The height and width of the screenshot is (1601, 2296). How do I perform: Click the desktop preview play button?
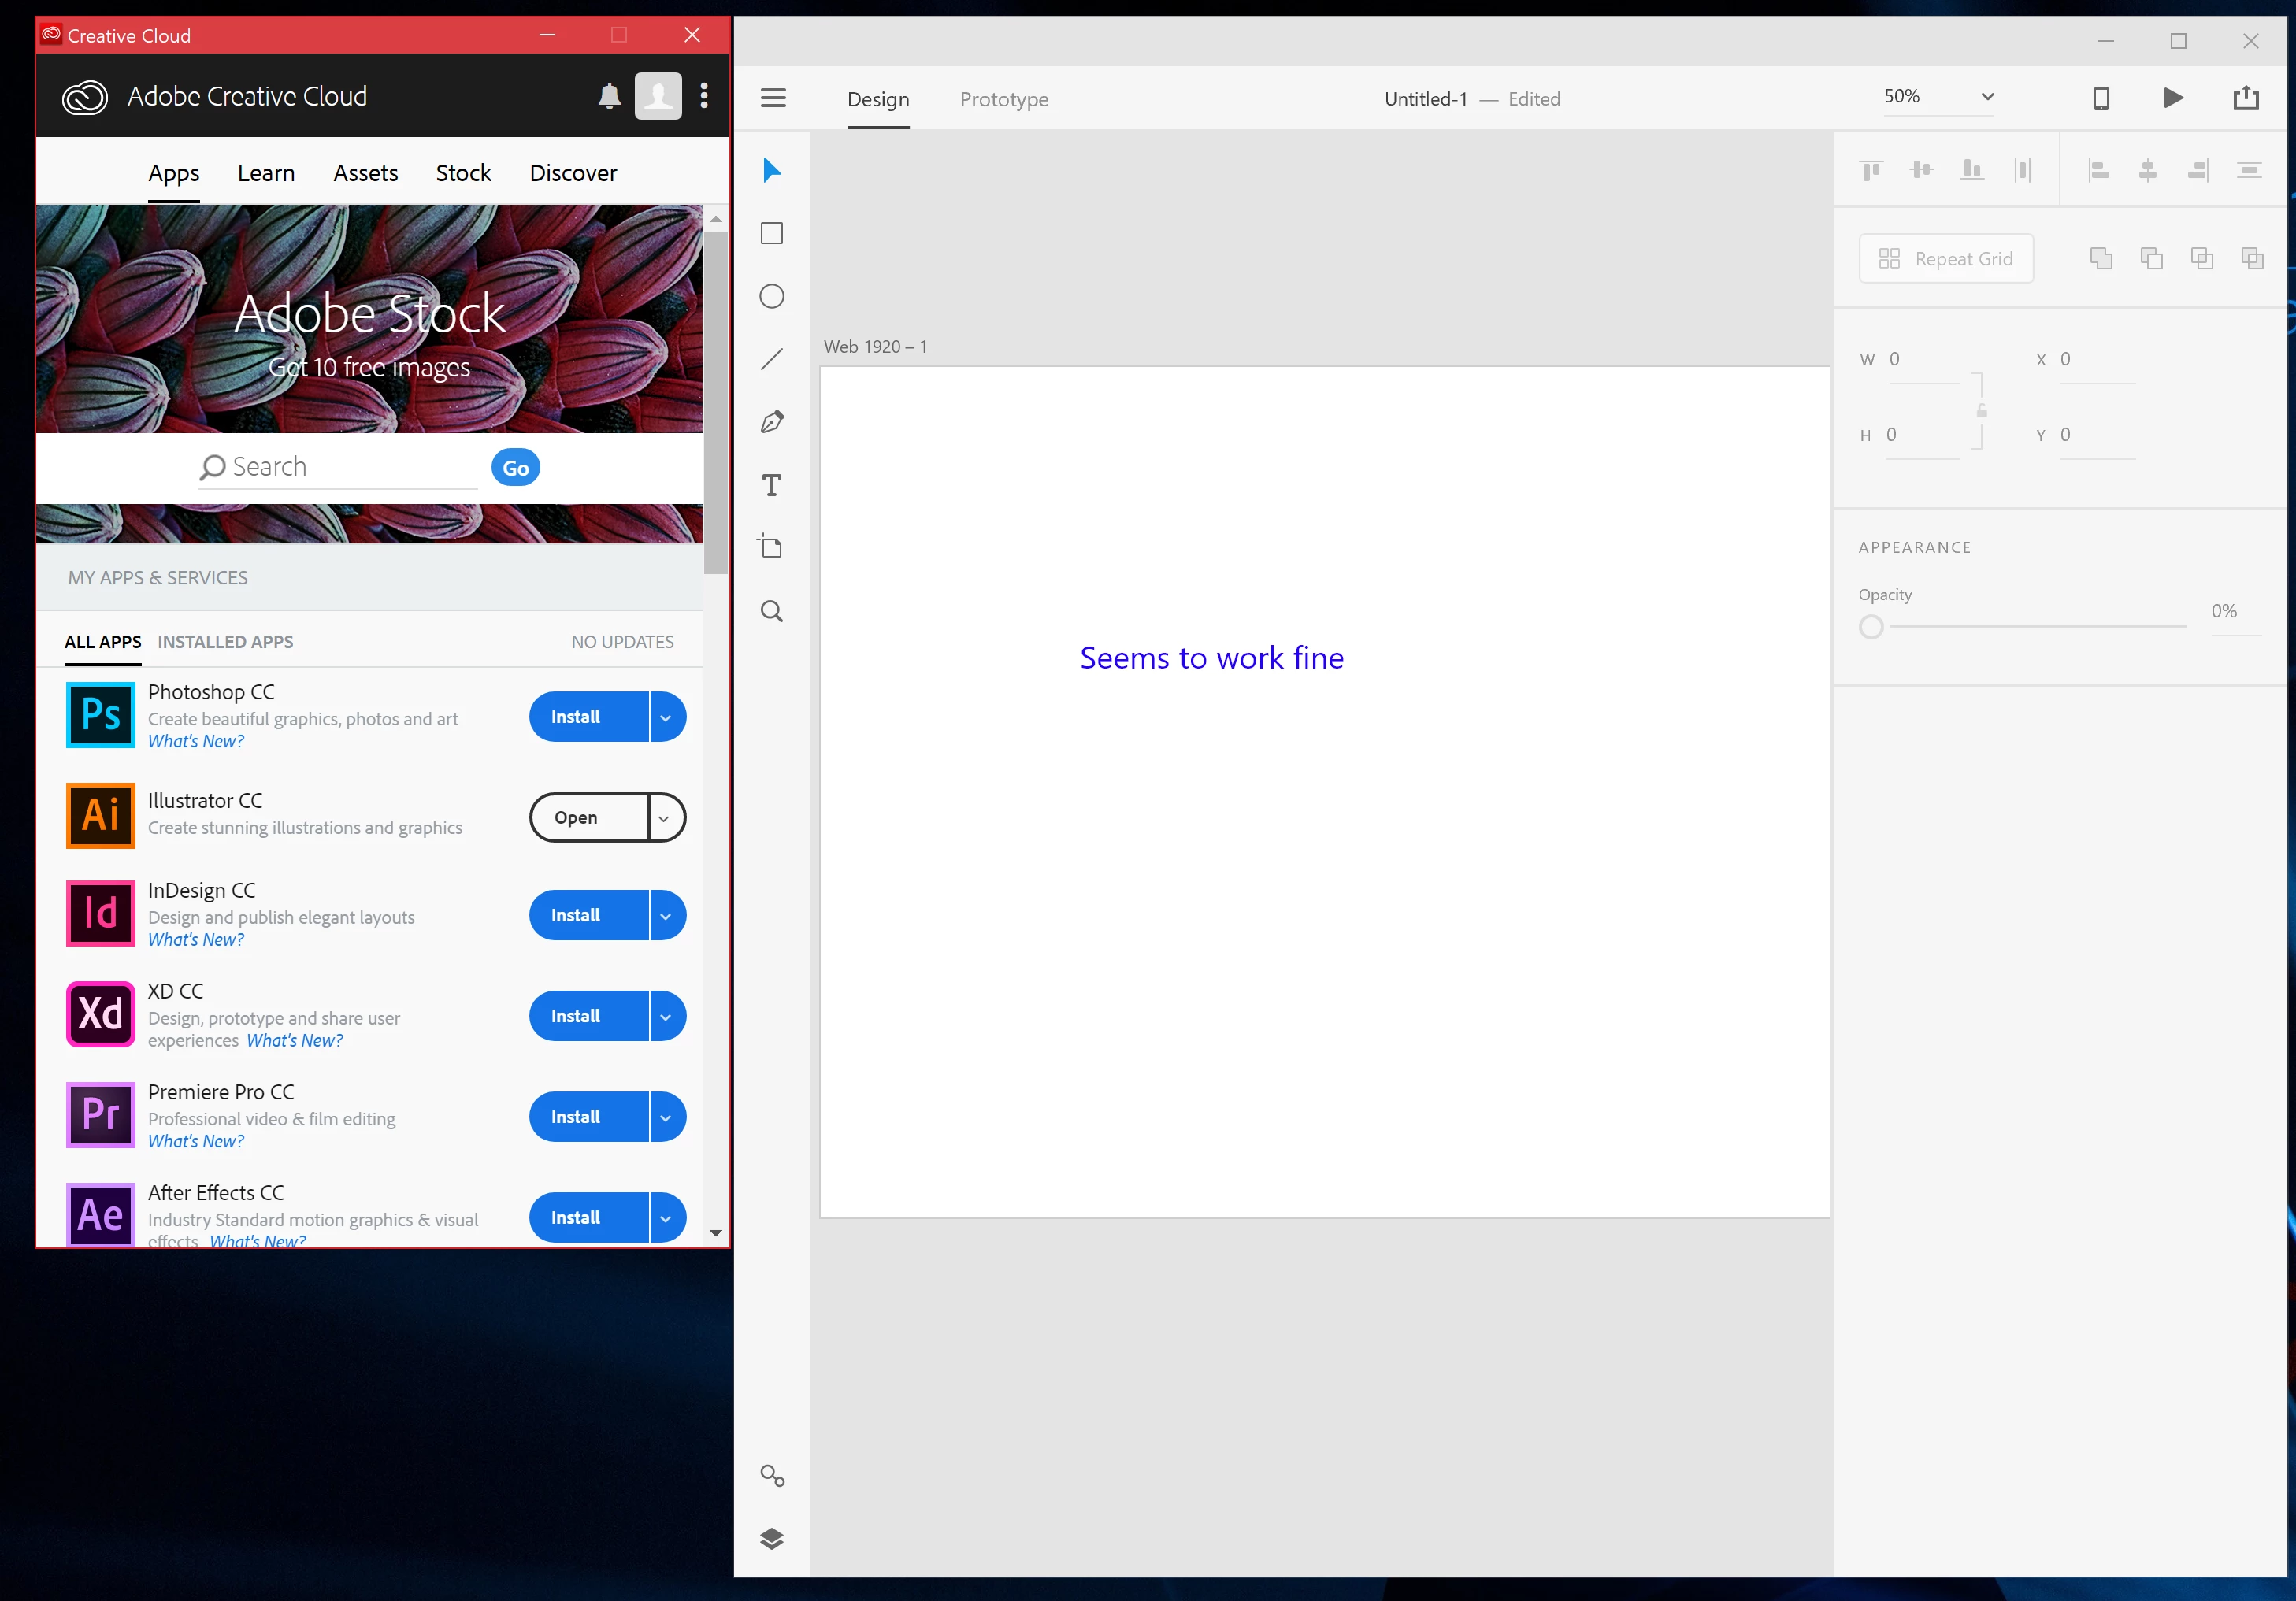2172,98
